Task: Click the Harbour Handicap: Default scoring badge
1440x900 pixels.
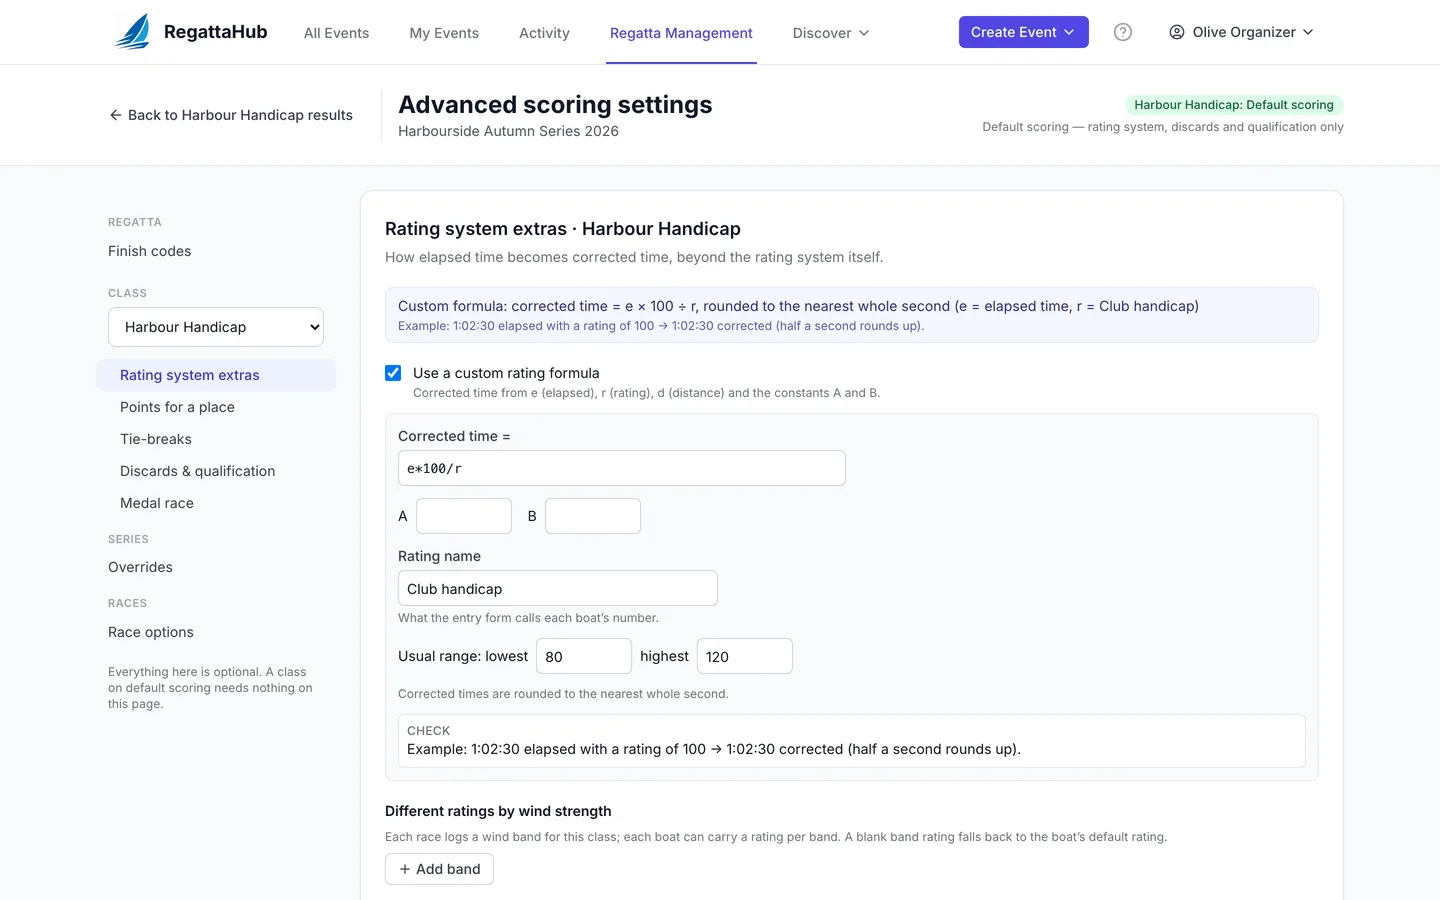Action: (1234, 105)
